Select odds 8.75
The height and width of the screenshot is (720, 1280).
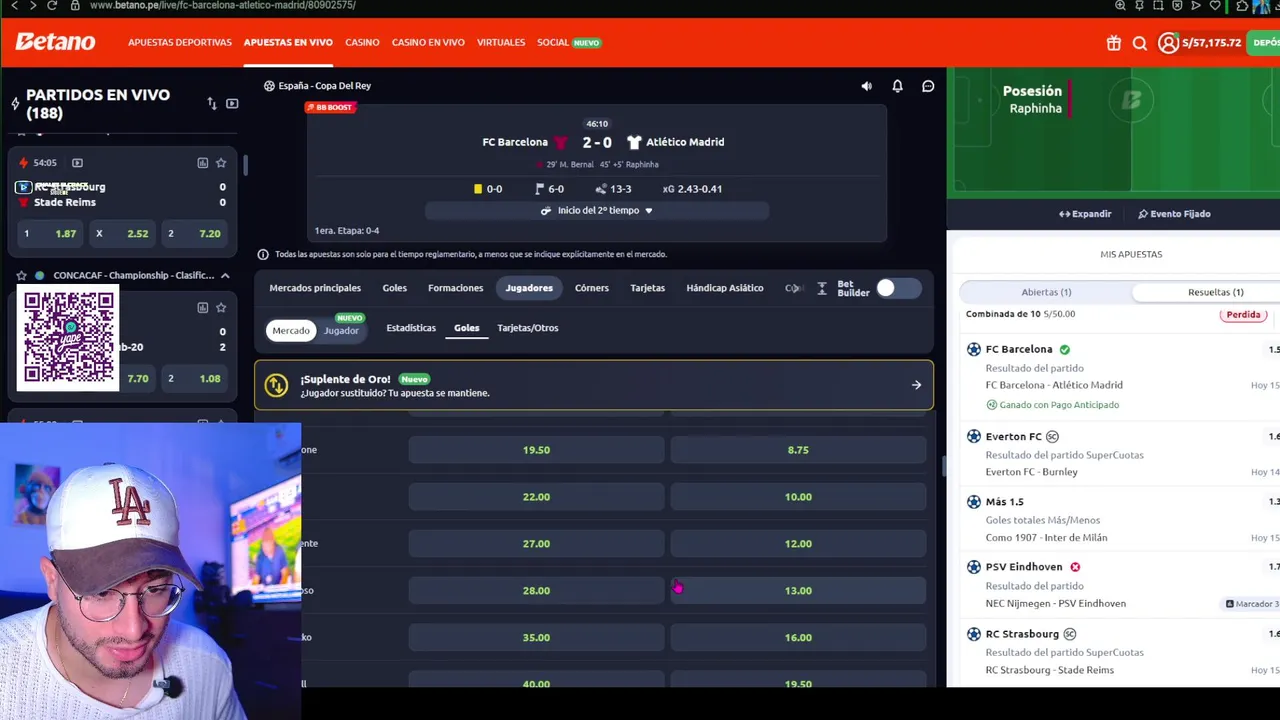[798, 450]
